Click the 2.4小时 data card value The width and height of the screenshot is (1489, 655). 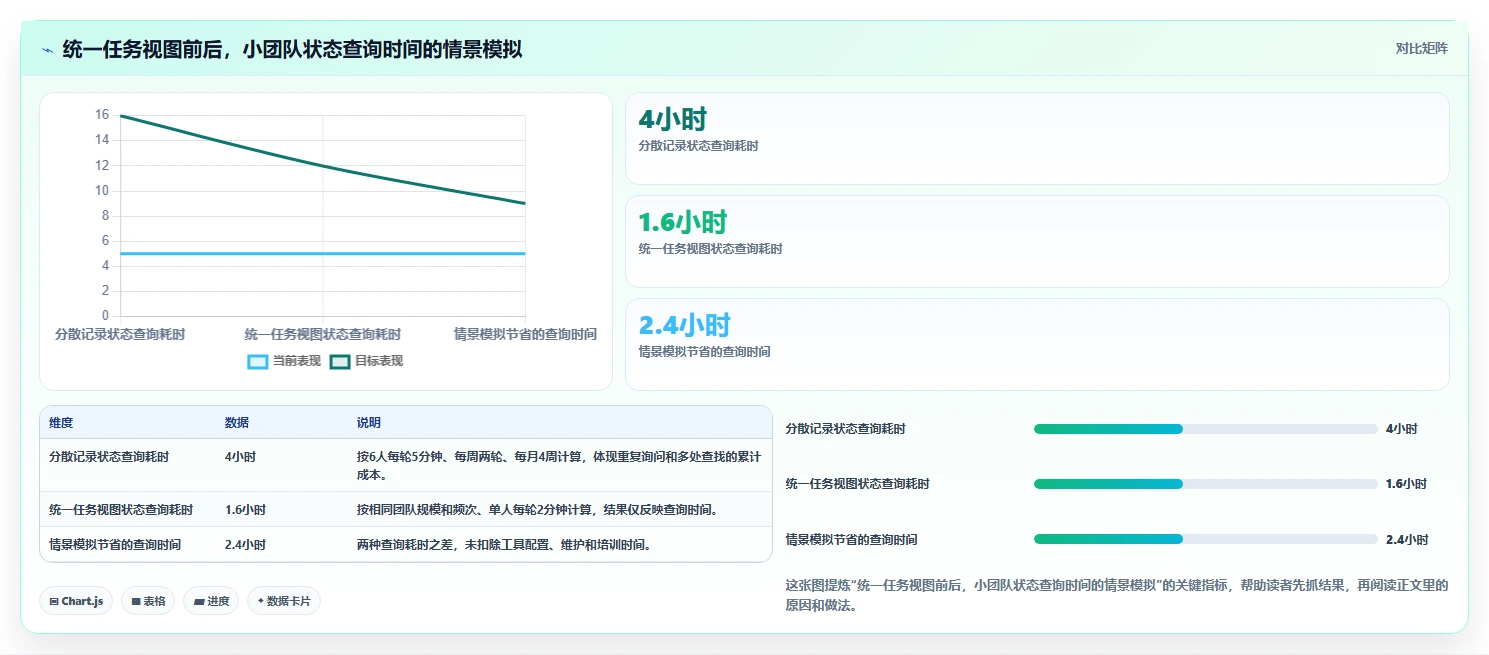[x=685, y=325]
